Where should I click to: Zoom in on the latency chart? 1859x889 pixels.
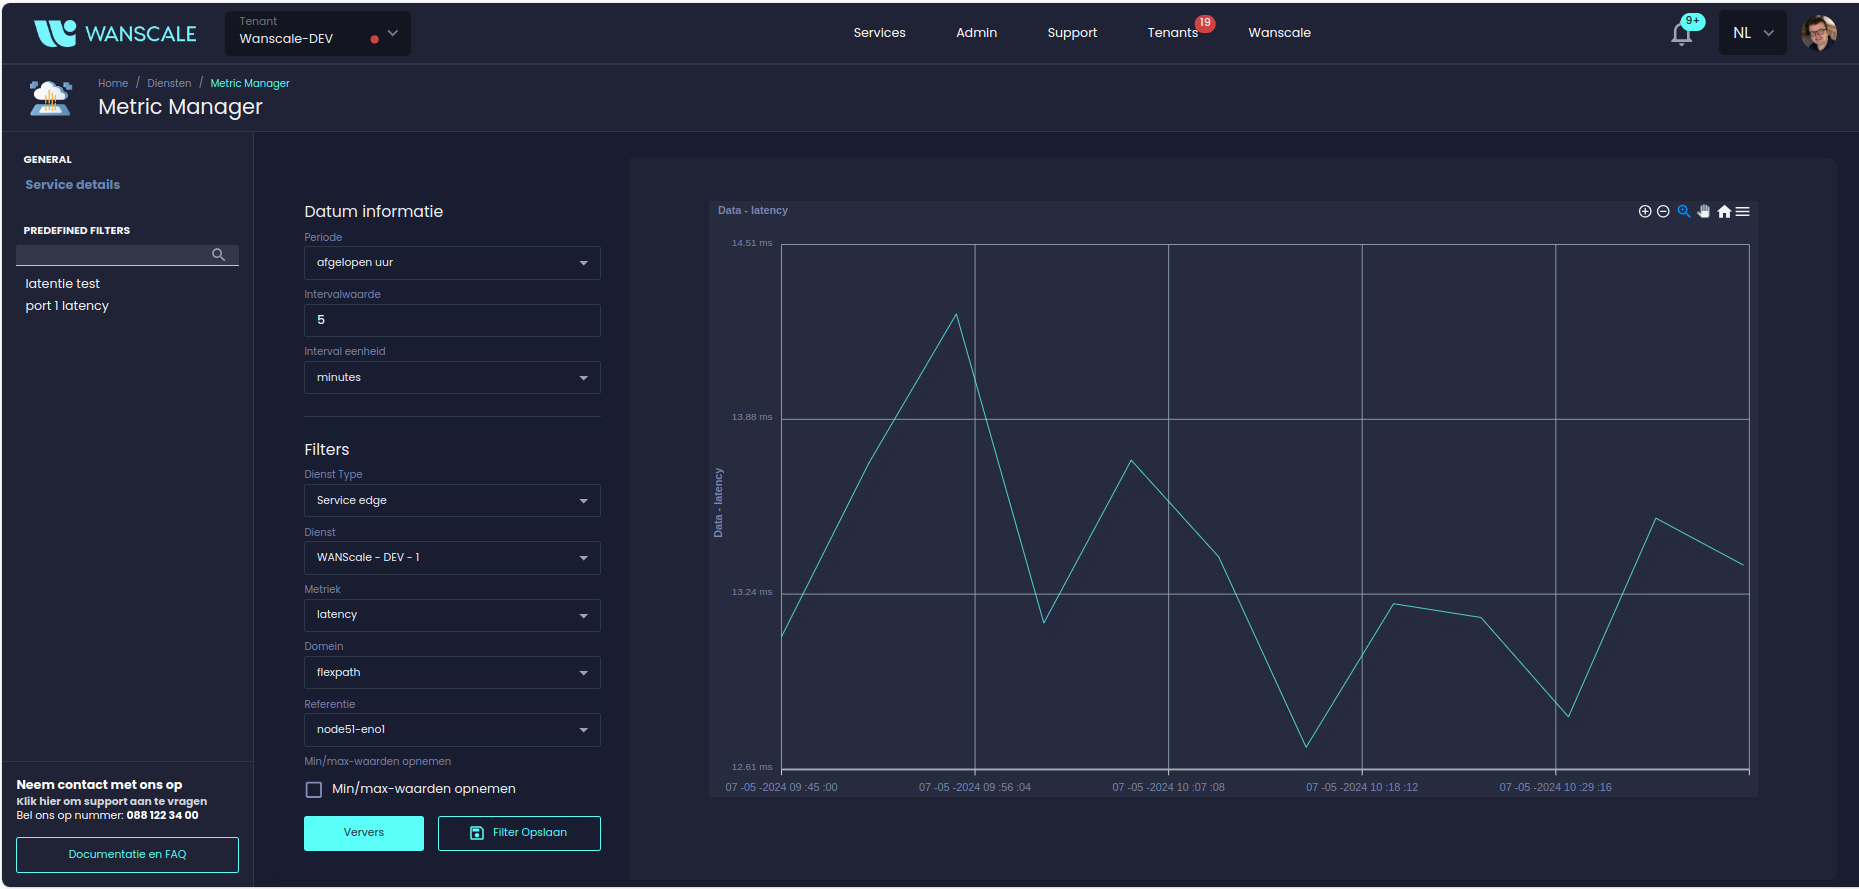(x=1645, y=211)
